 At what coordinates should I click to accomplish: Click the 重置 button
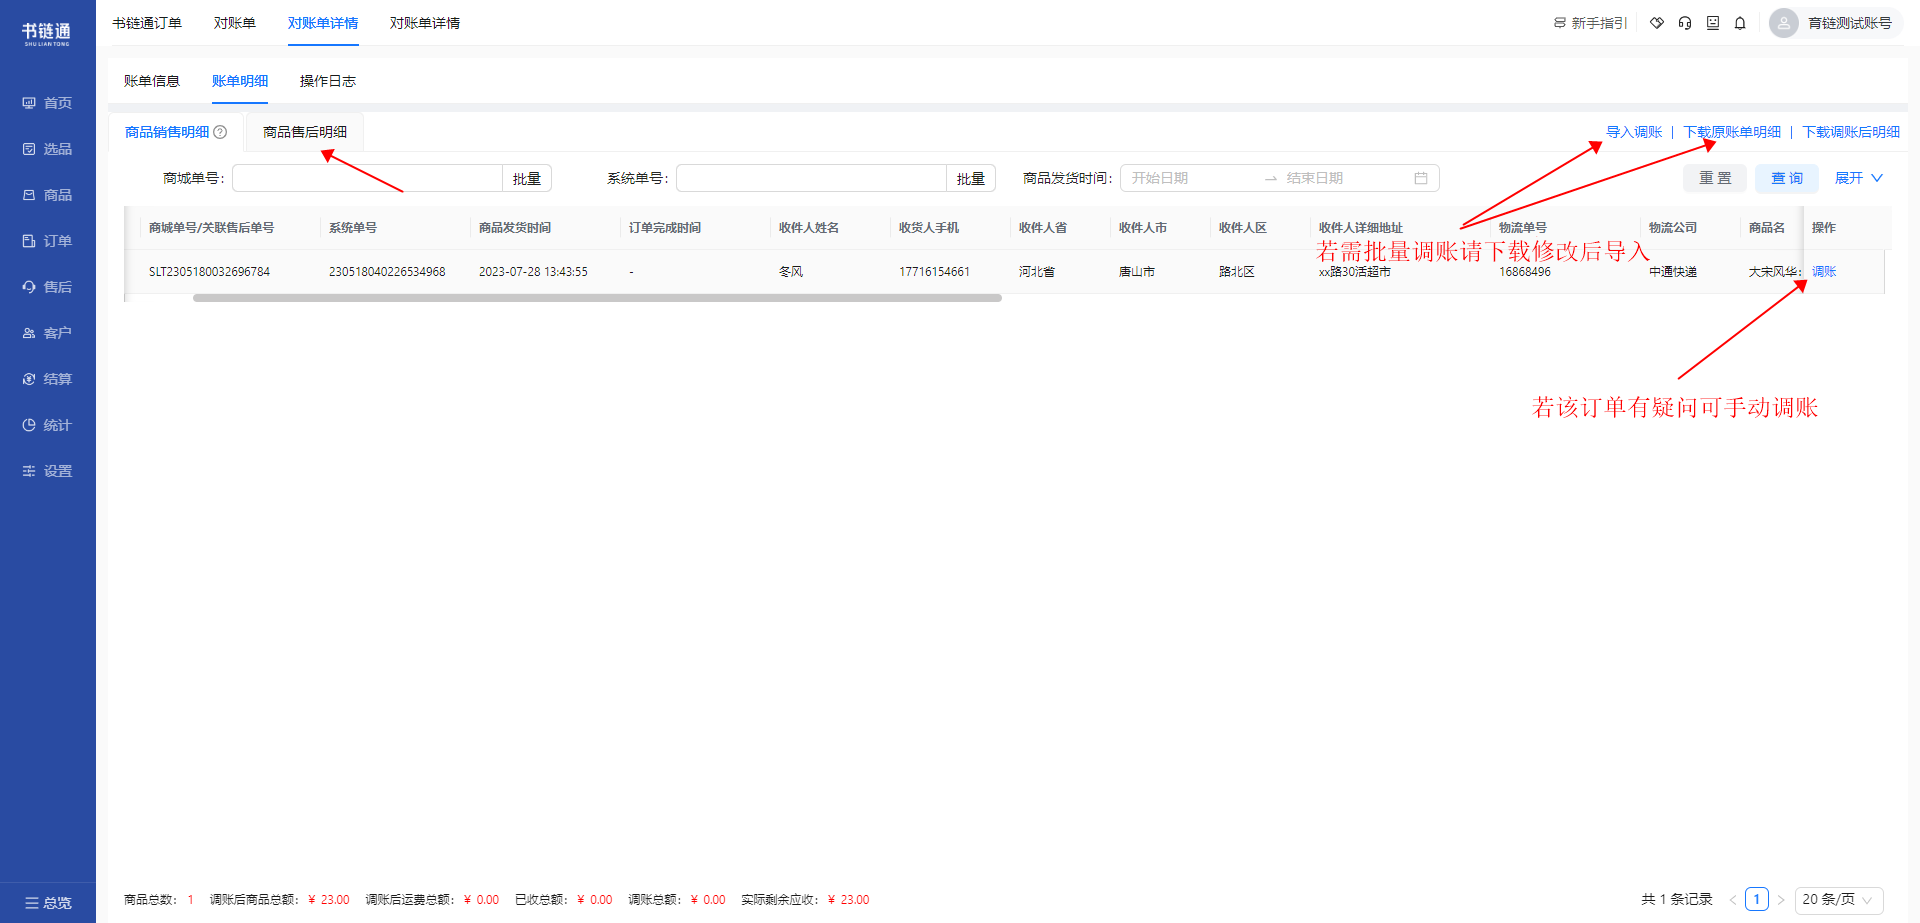point(1715,178)
